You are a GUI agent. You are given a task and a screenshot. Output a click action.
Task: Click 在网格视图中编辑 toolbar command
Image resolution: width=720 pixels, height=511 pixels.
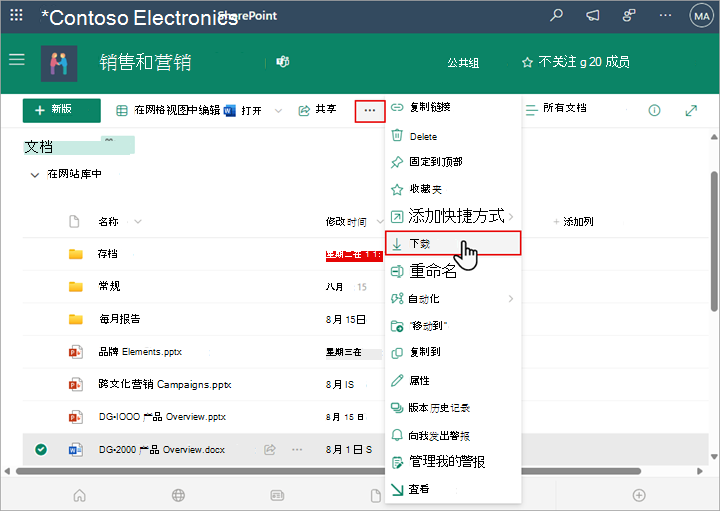[x=168, y=110]
